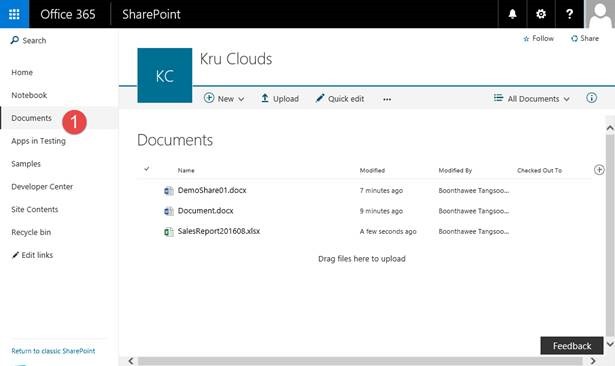Click the Share link text
Viewport: 615px width, 366px height.
pos(590,38)
